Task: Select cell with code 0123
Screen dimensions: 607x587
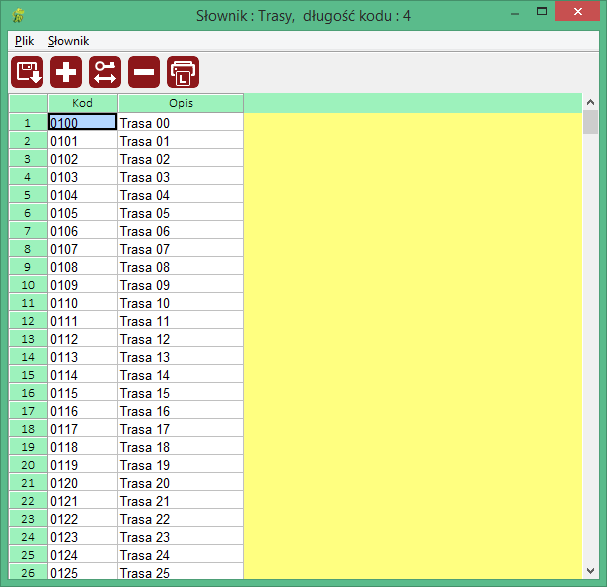Action: [x=82, y=537]
